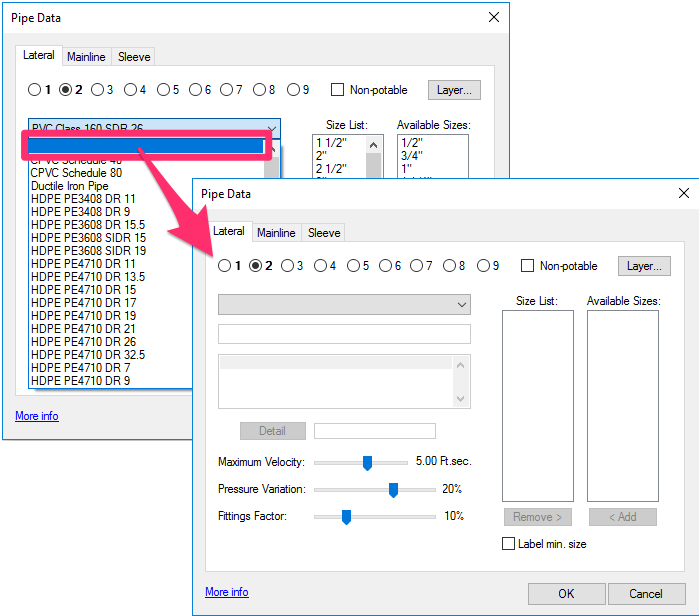Image resolution: width=699 pixels, height=616 pixels.
Task: Select radio button 8 in front Pipe Data dialog
Action: click(x=449, y=266)
